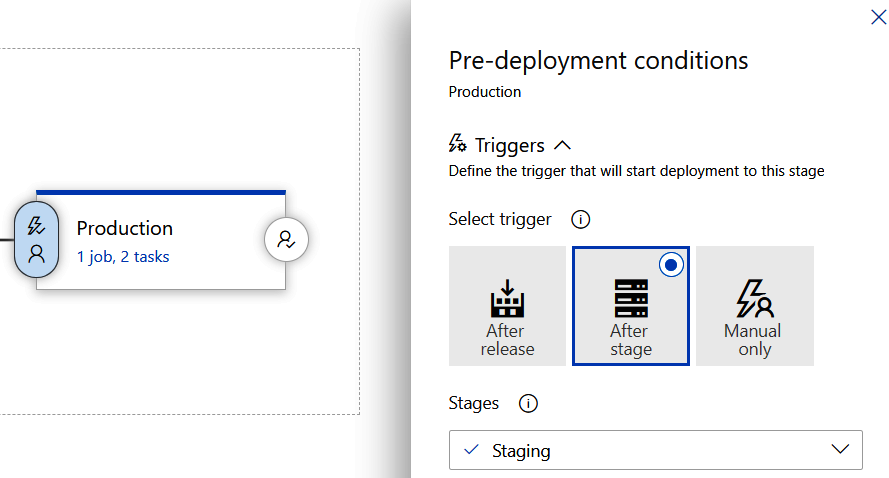Click the Staging value in Stages combo box
The width and height of the screenshot is (889, 478).
(521, 451)
